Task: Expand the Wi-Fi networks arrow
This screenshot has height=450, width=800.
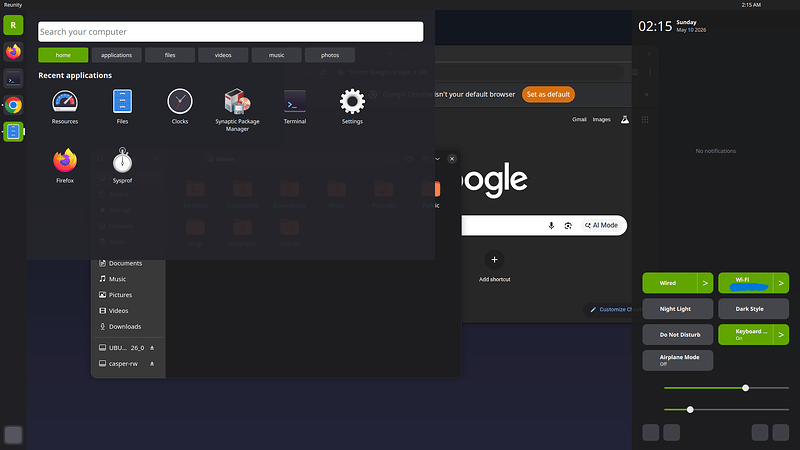Action: [x=781, y=283]
